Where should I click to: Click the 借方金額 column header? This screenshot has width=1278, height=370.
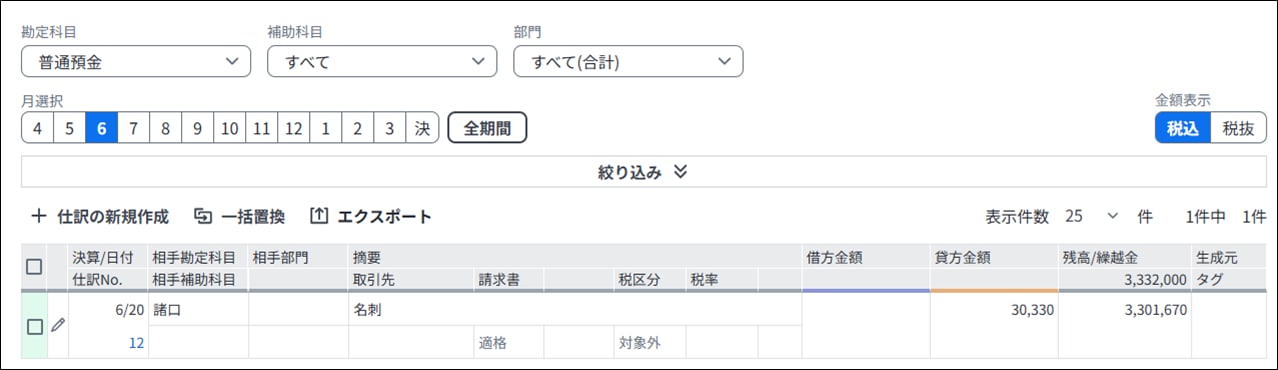pos(866,257)
